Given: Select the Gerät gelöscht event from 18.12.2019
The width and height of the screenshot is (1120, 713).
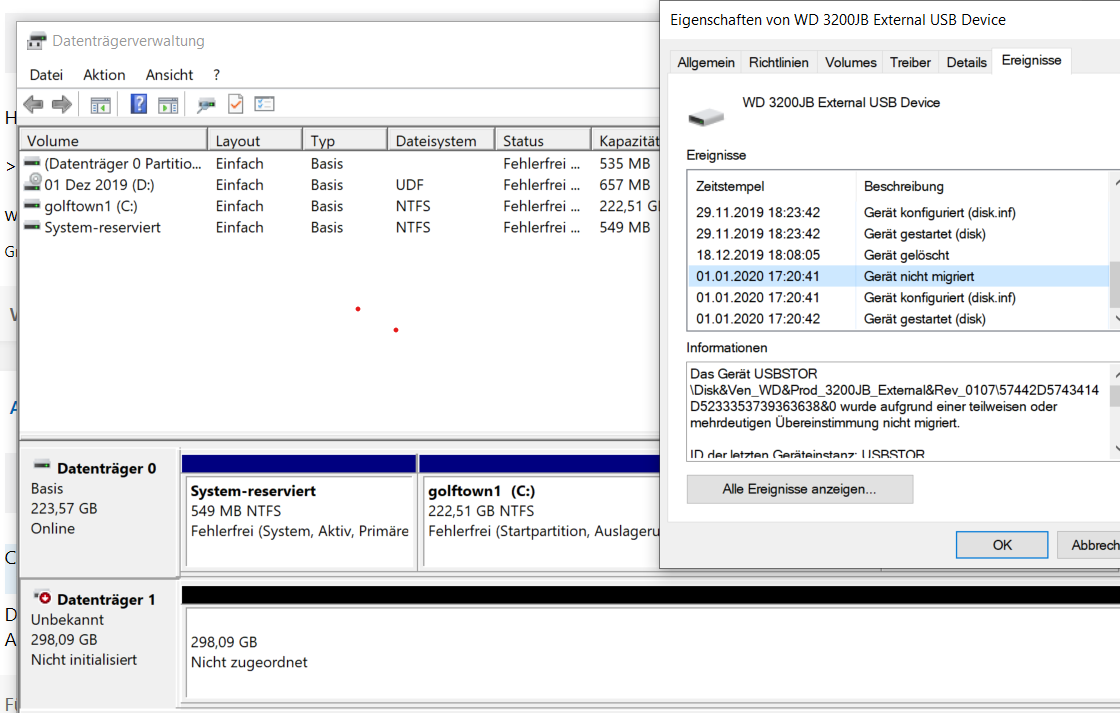Looking at the screenshot, I should pos(899,255).
